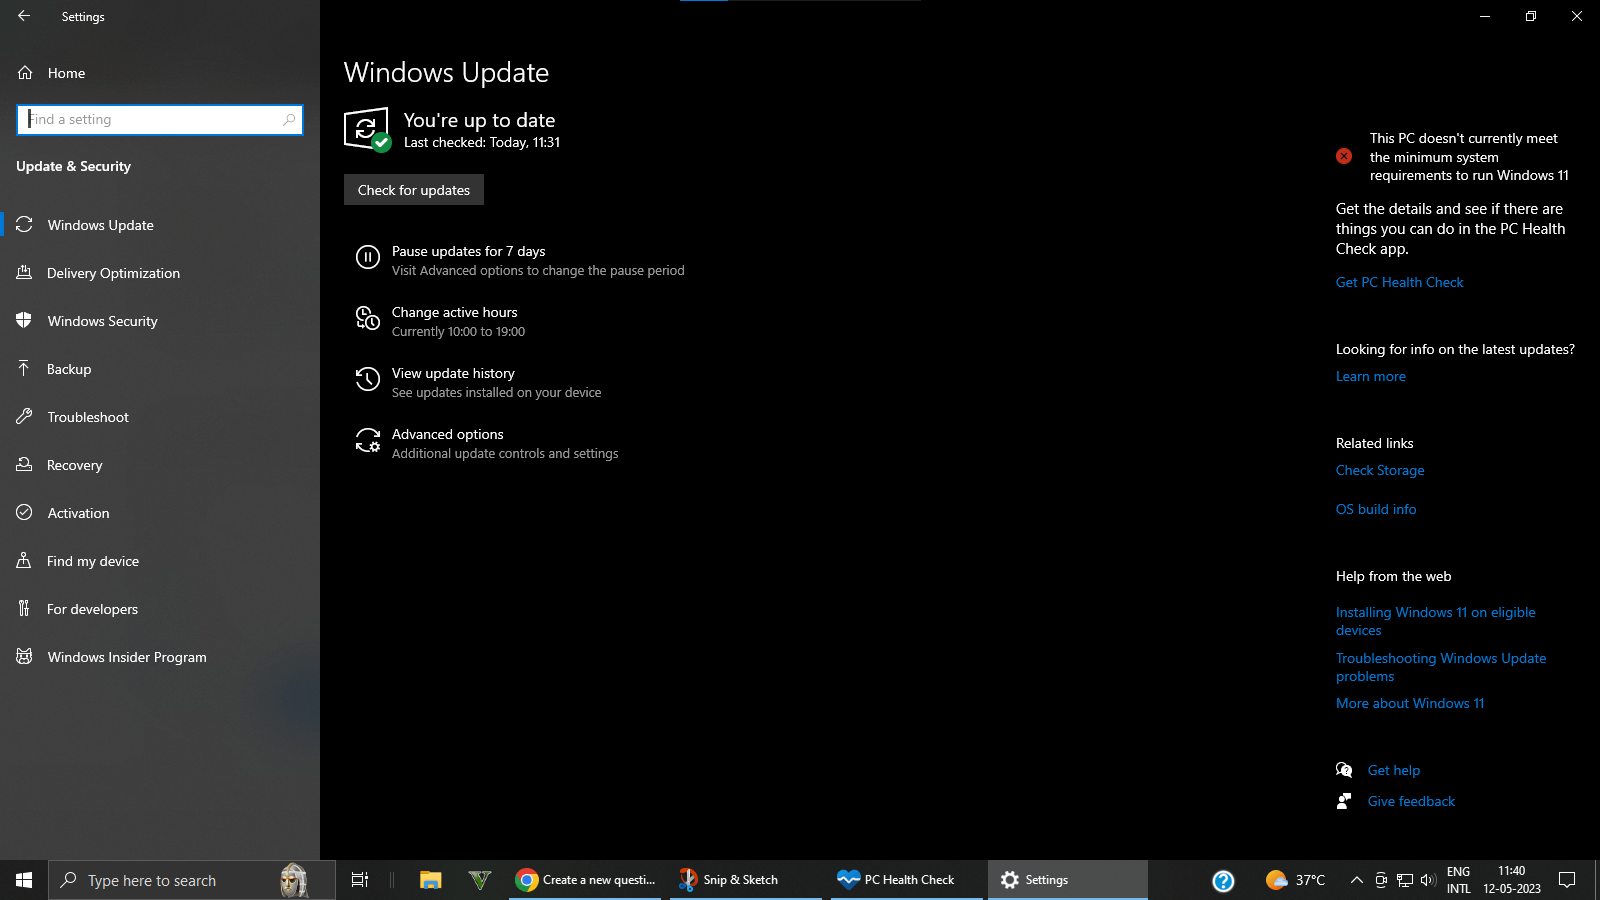Click the back arrow in Settings
The width and height of the screenshot is (1600, 900).
click(24, 16)
